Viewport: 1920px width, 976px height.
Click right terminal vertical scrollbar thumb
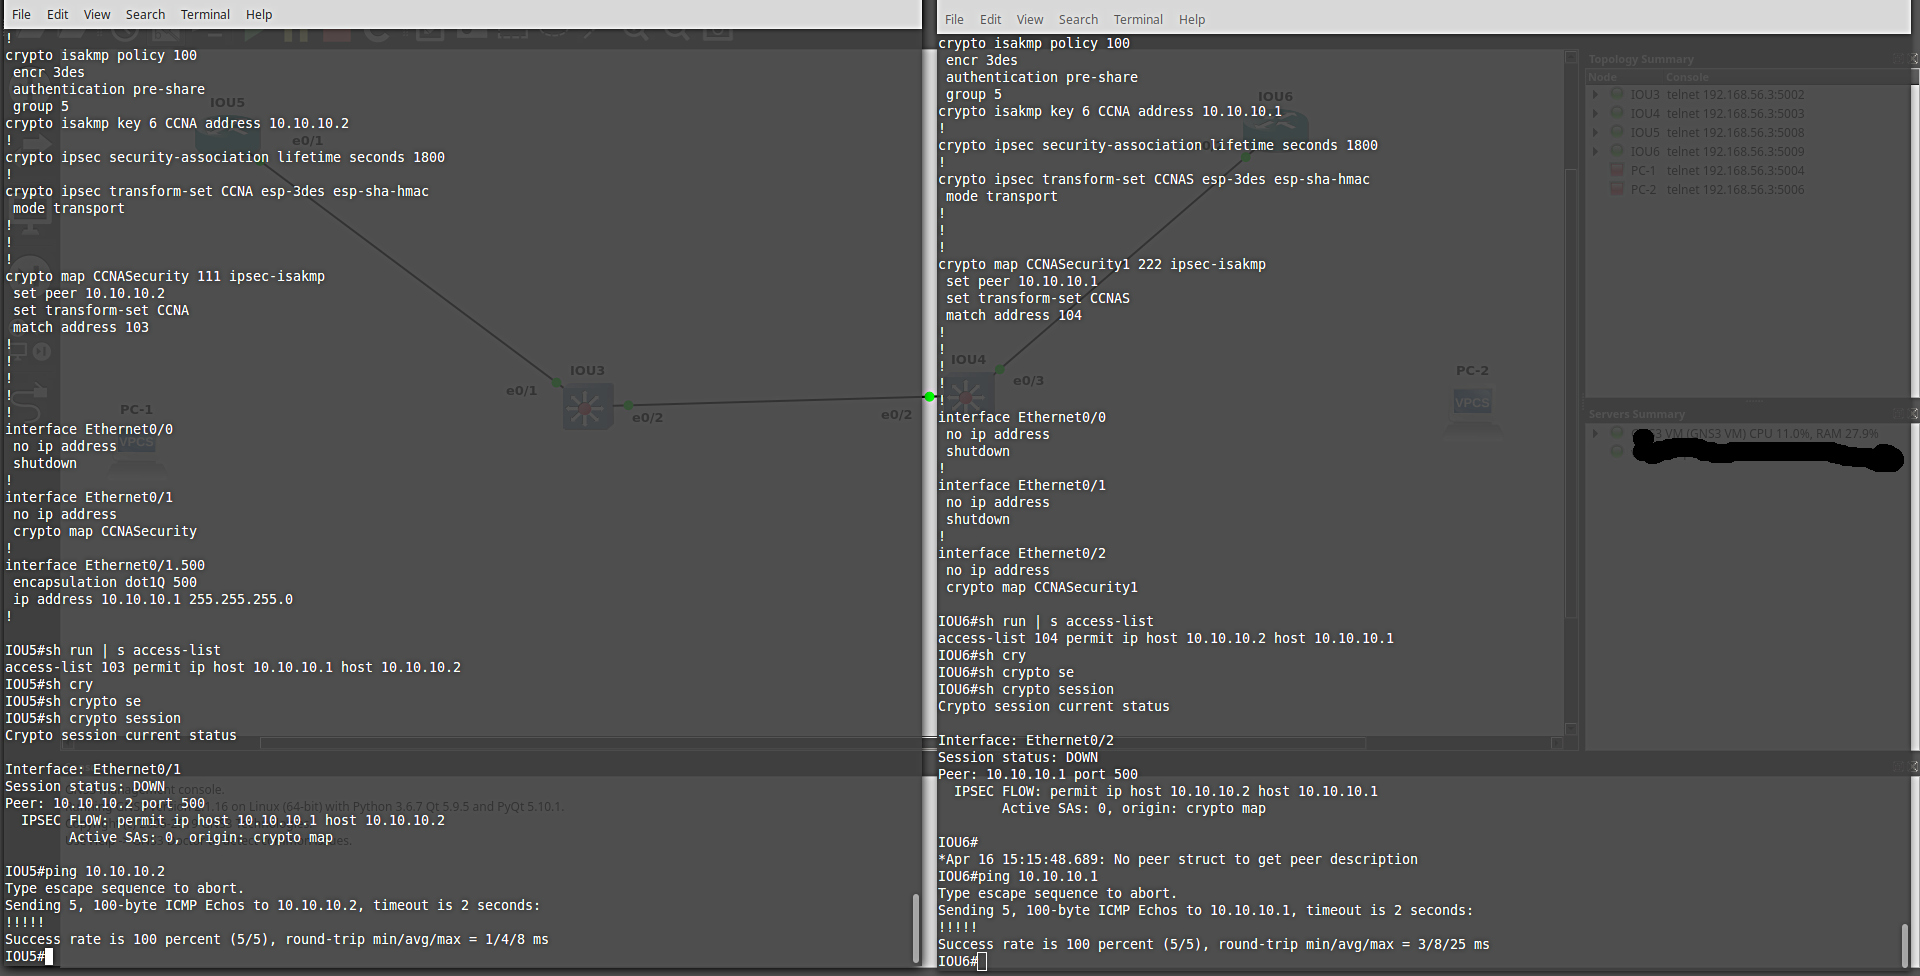(1904, 945)
